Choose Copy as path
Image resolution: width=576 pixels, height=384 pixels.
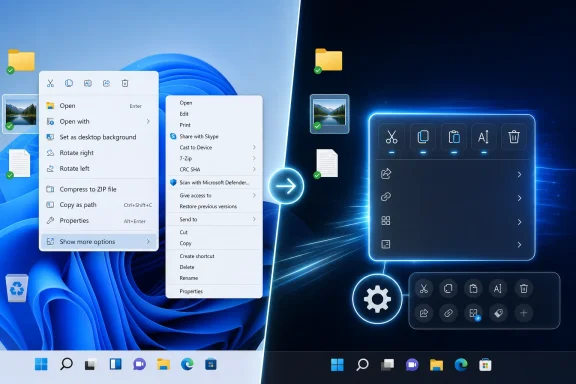point(99,205)
